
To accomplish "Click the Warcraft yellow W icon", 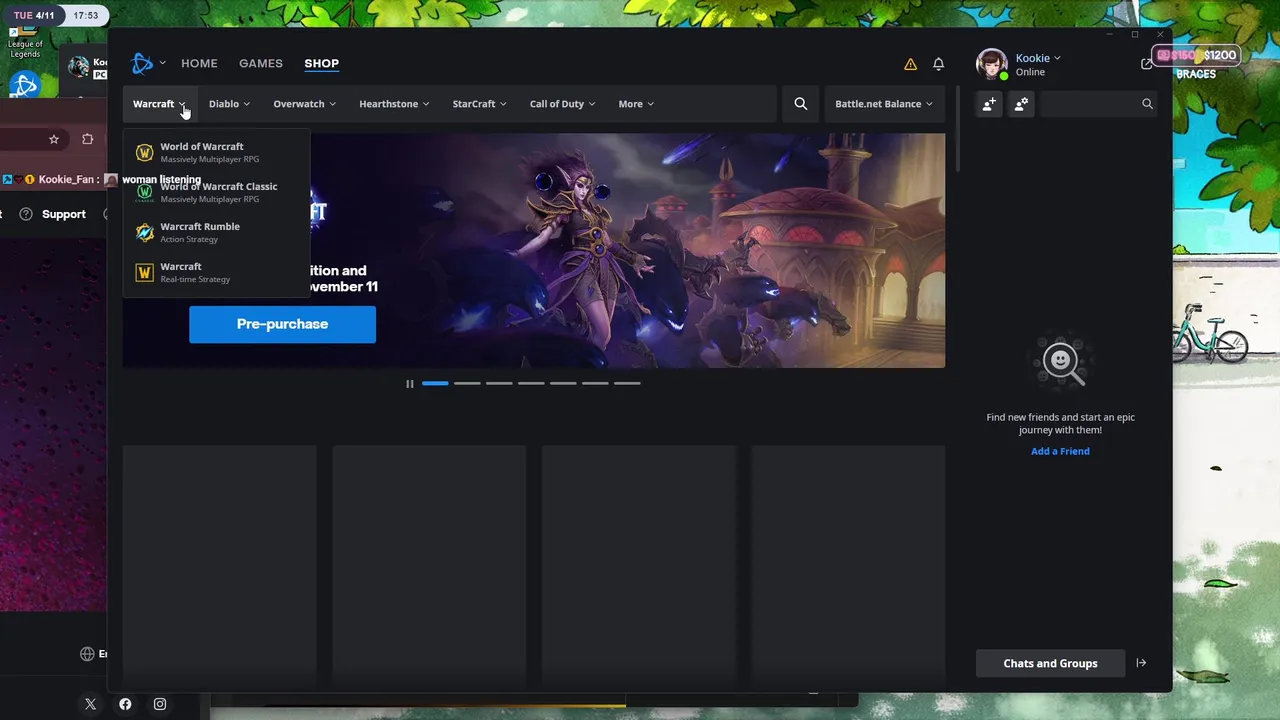I will pos(145,272).
